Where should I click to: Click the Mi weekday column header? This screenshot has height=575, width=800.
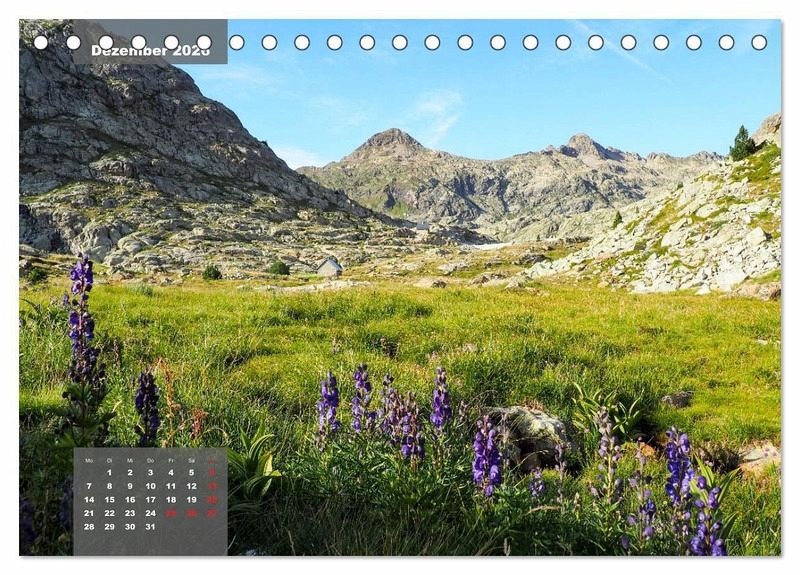point(130,460)
